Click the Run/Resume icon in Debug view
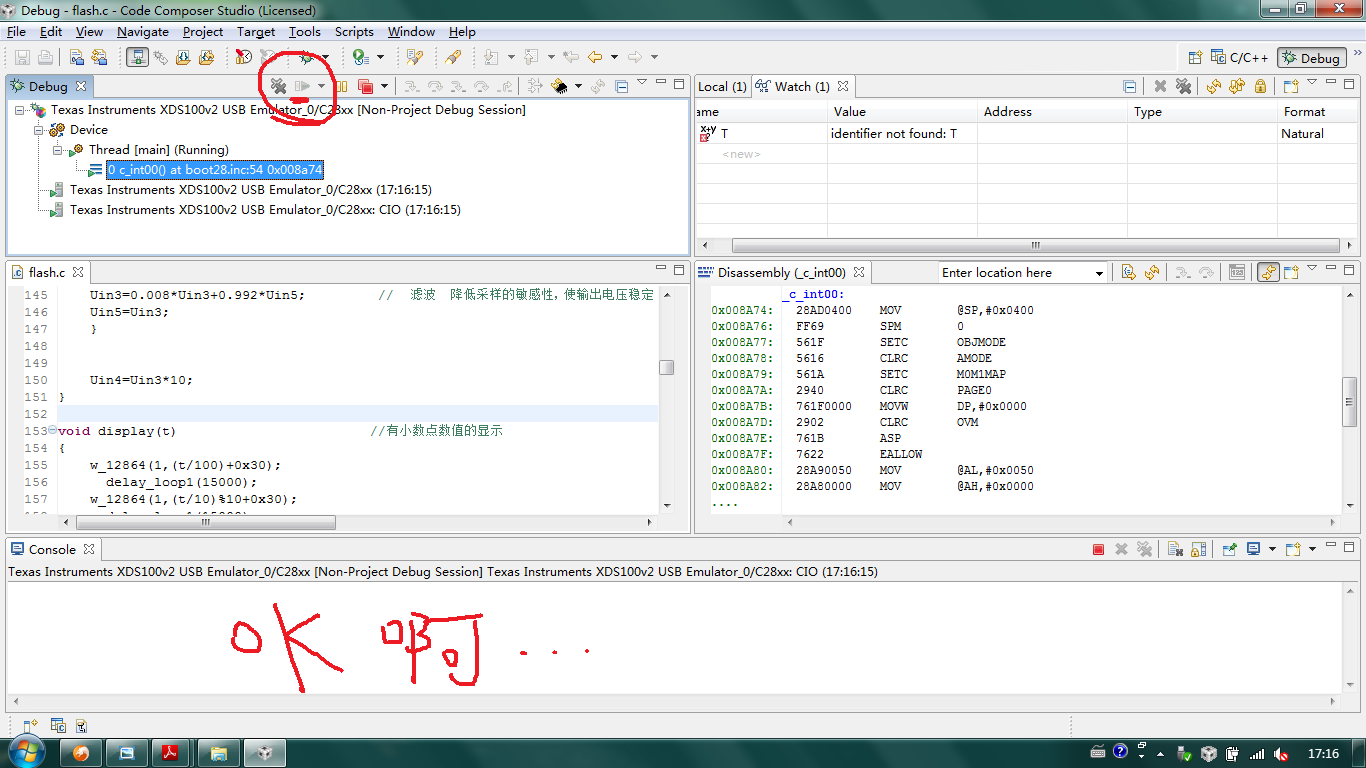This screenshot has width=1366, height=768. [x=301, y=87]
